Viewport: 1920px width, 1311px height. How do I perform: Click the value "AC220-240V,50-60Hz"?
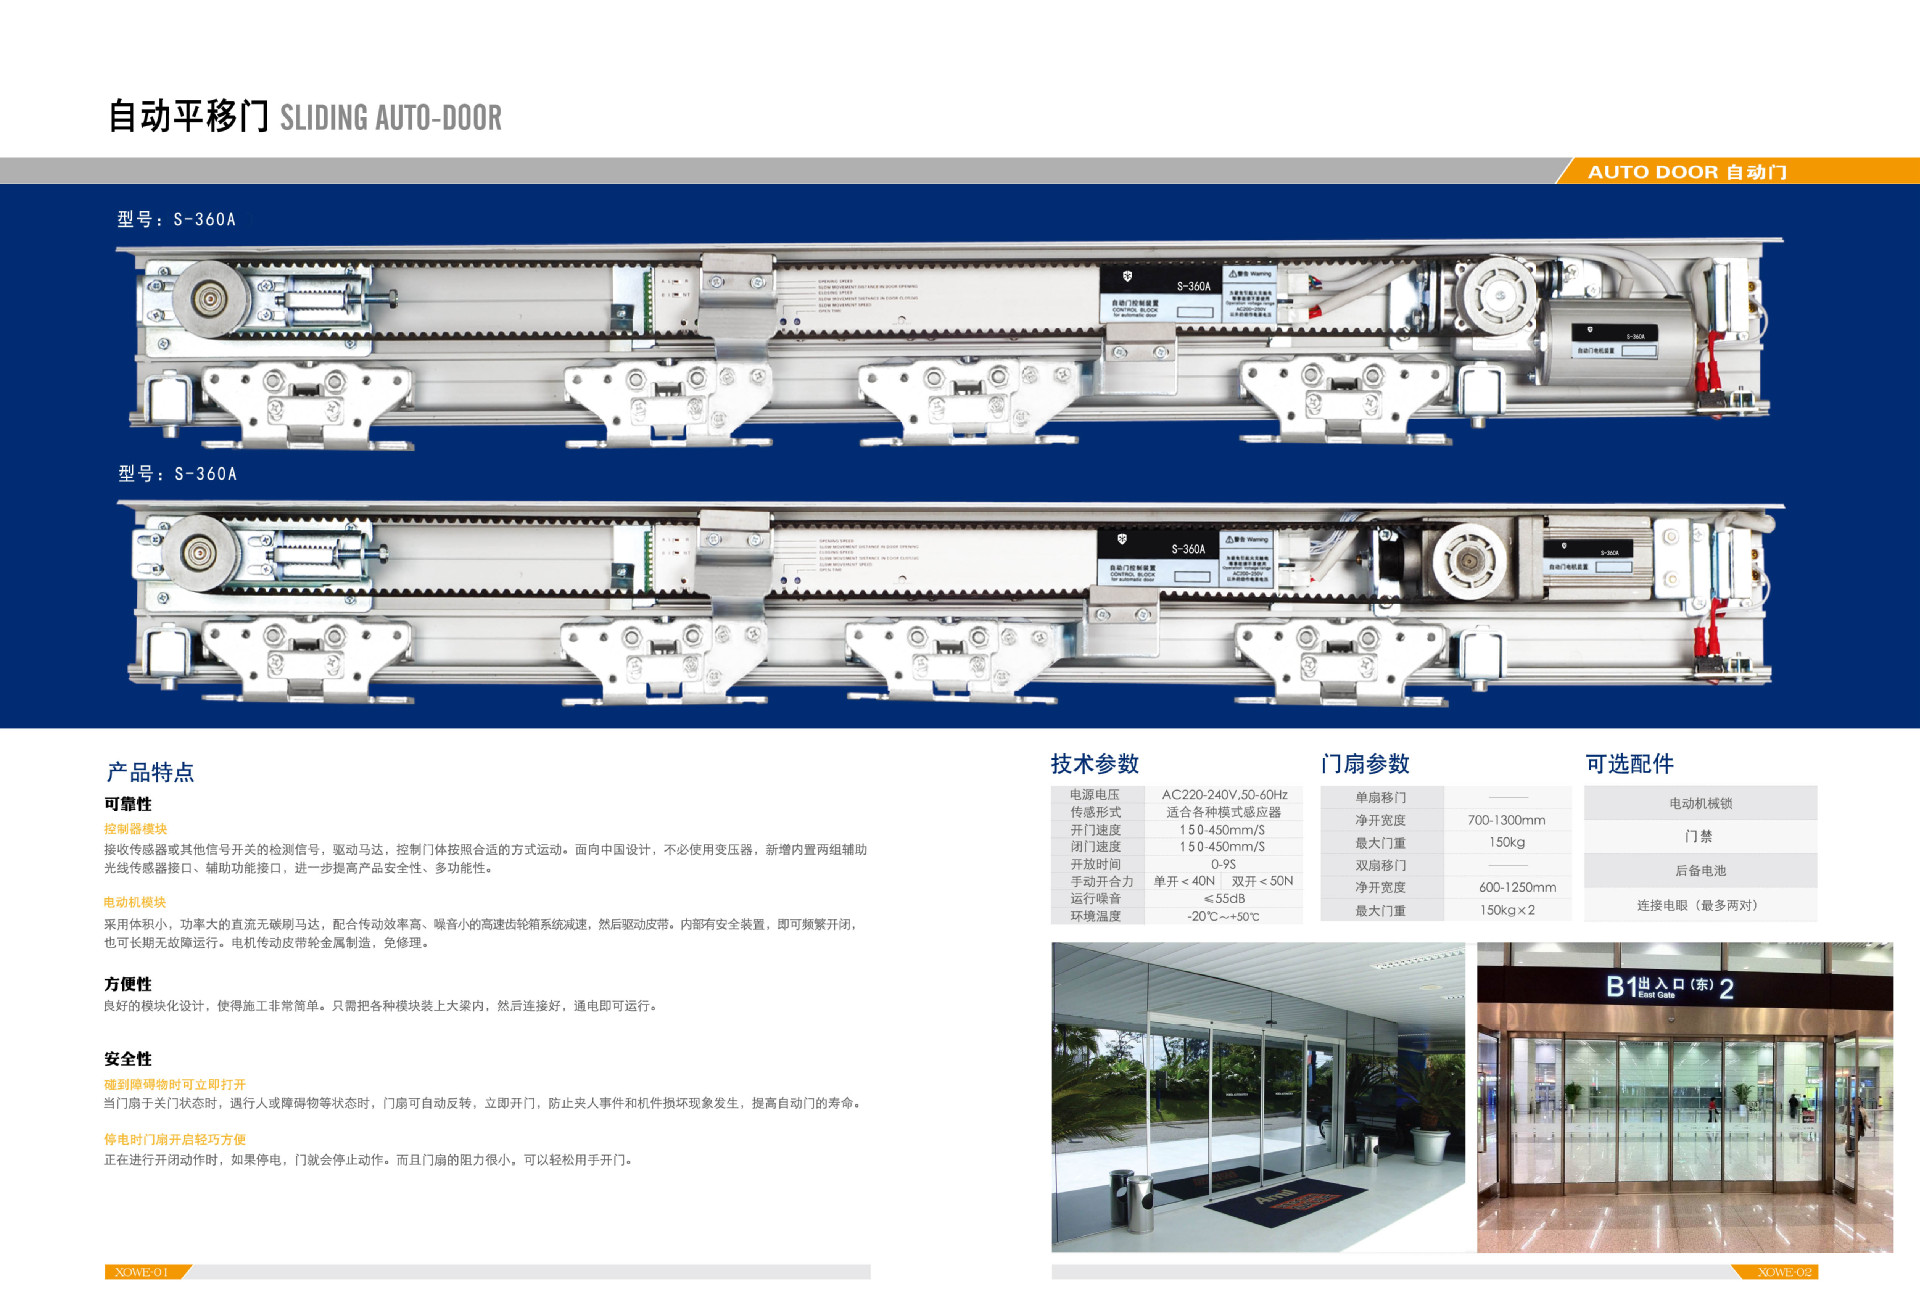1224,795
